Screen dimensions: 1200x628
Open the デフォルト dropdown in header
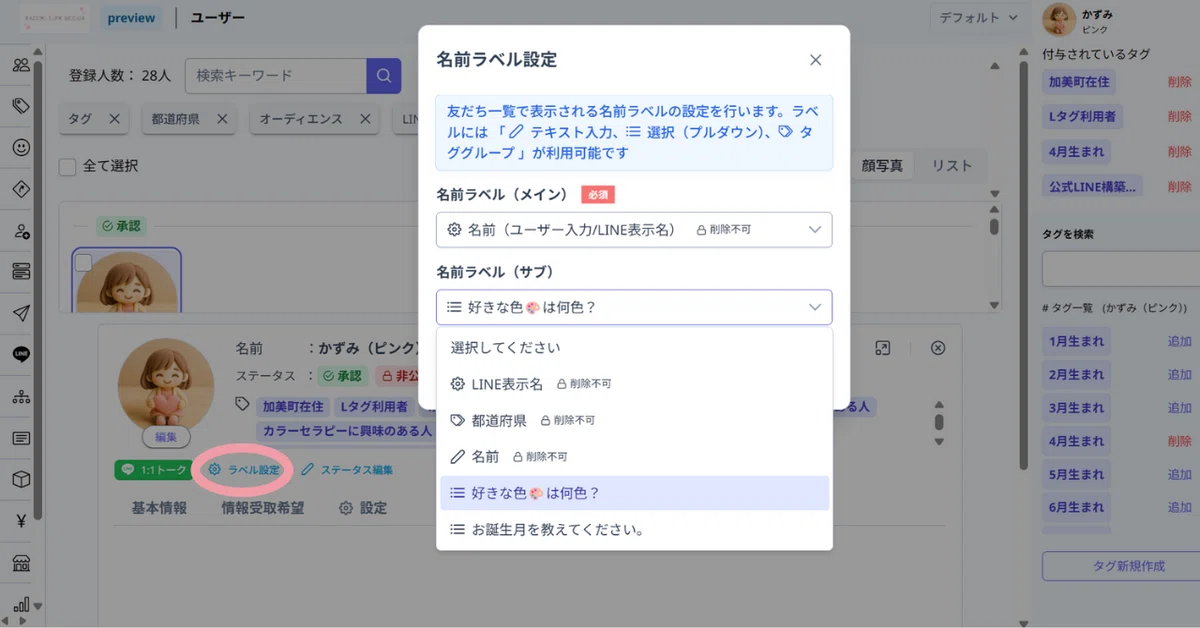(979, 17)
